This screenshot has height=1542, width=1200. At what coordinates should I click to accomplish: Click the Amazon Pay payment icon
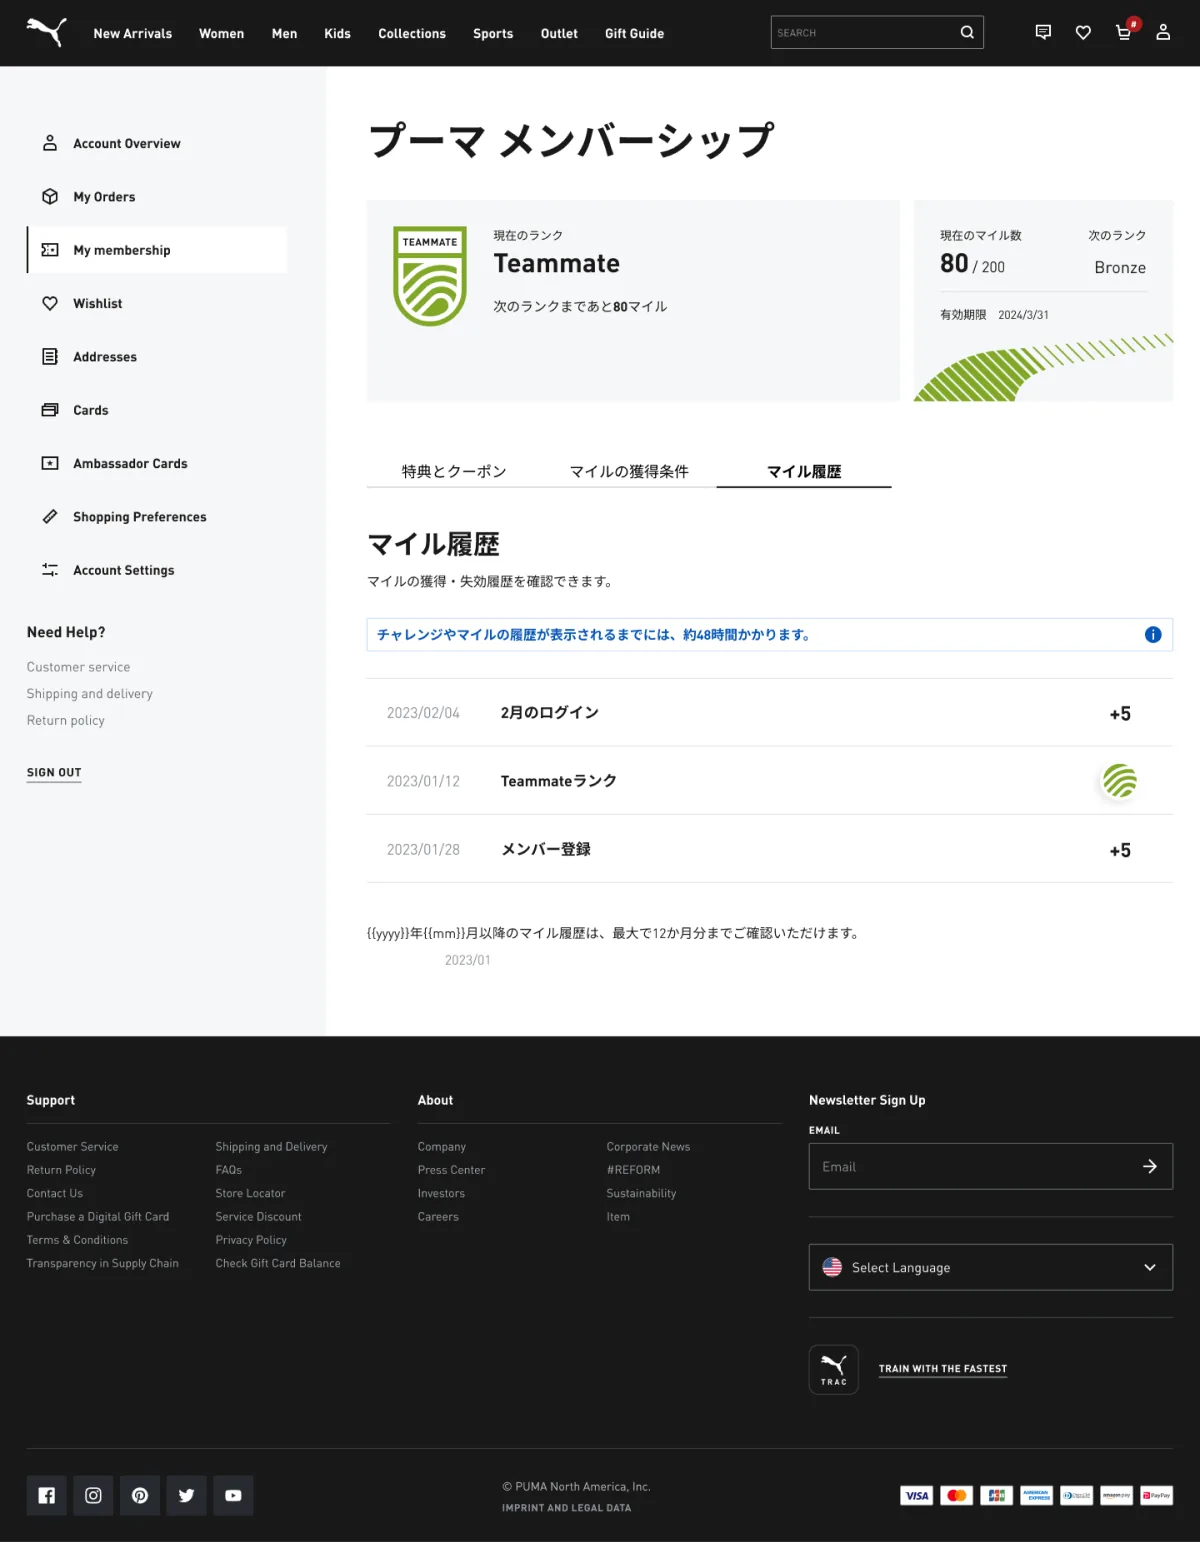coord(1117,1496)
